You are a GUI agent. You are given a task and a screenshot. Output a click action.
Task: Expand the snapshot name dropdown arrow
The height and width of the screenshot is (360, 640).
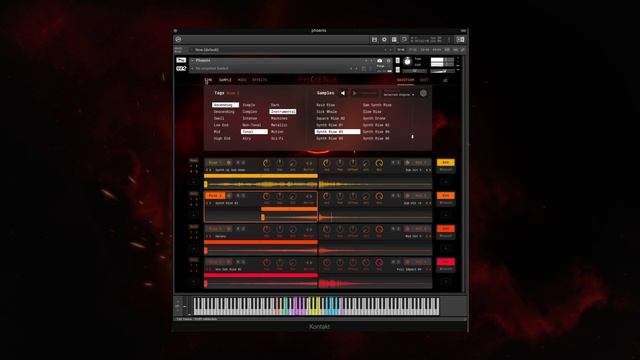click(x=192, y=69)
